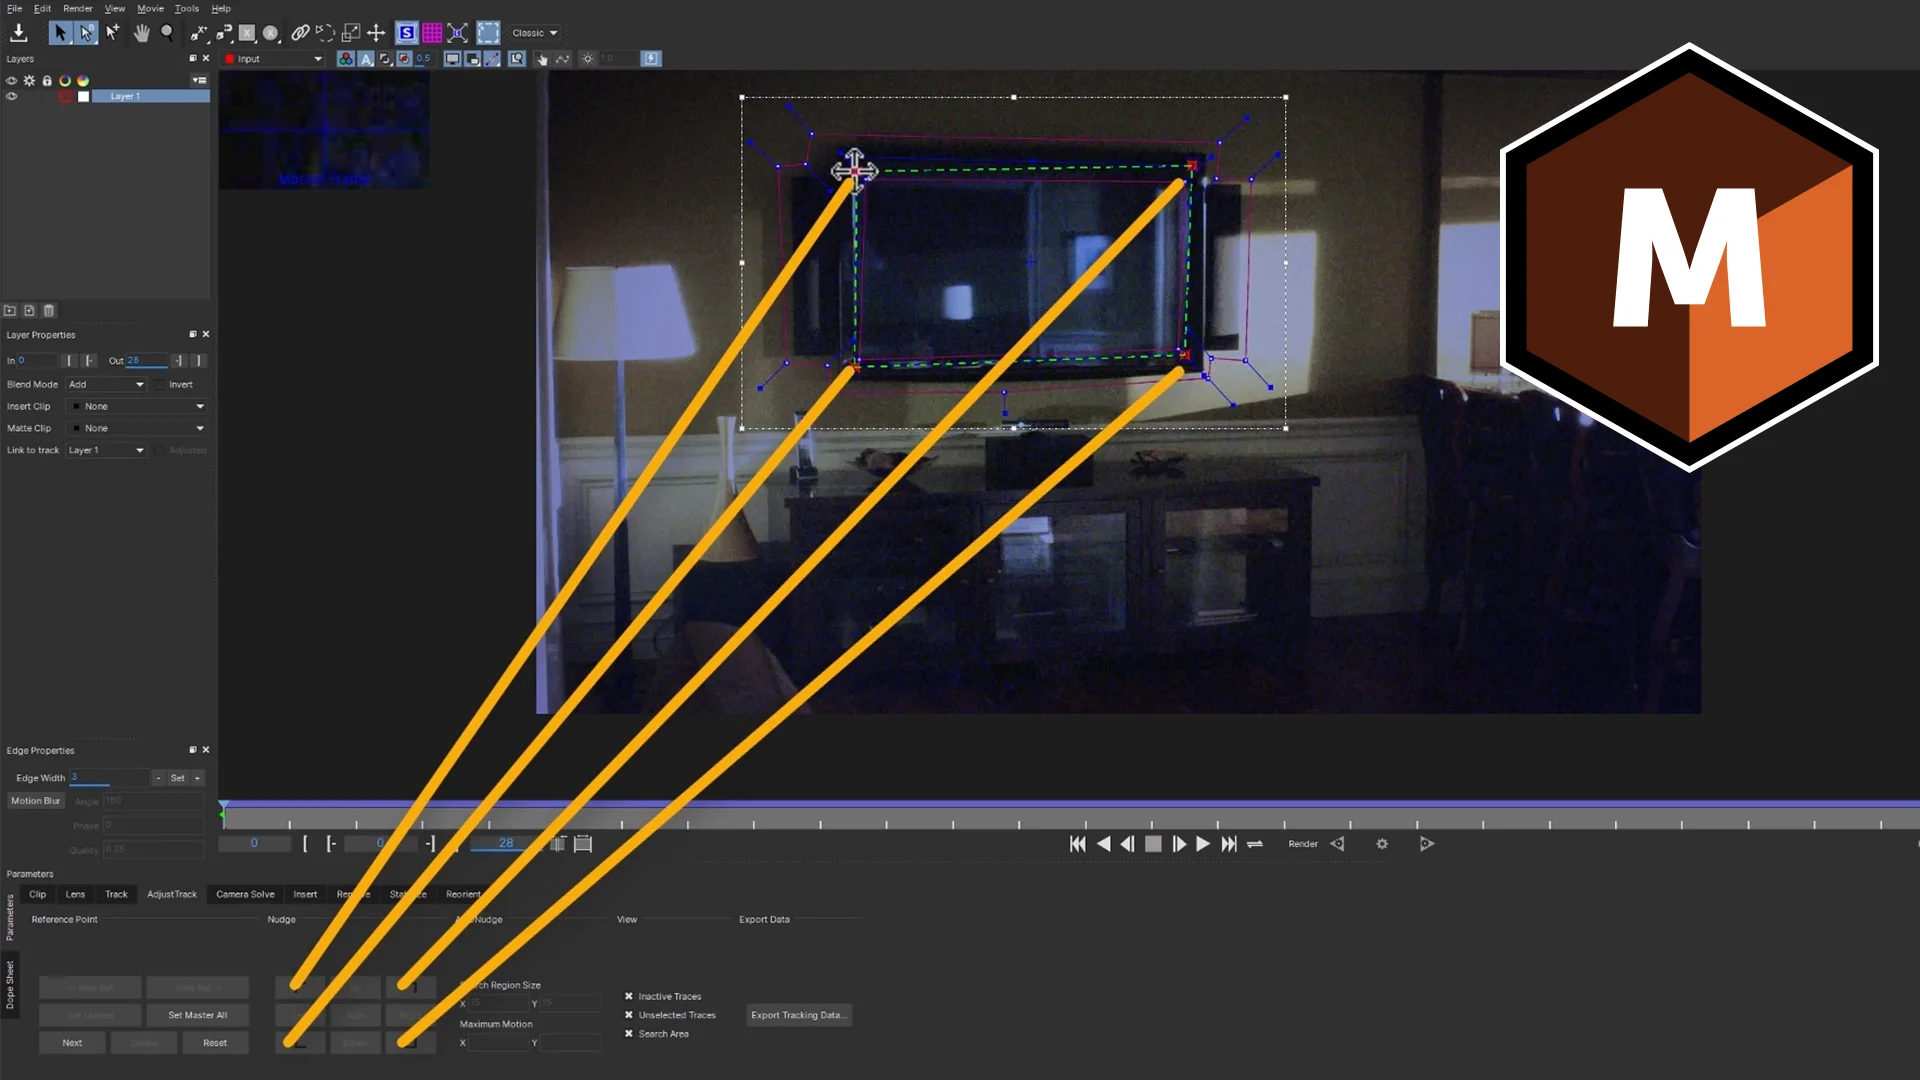Image resolution: width=1920 pixels, height=1080 pixels.
Task: Click the delete layer trash icon
Action: [x=49, y=311]
